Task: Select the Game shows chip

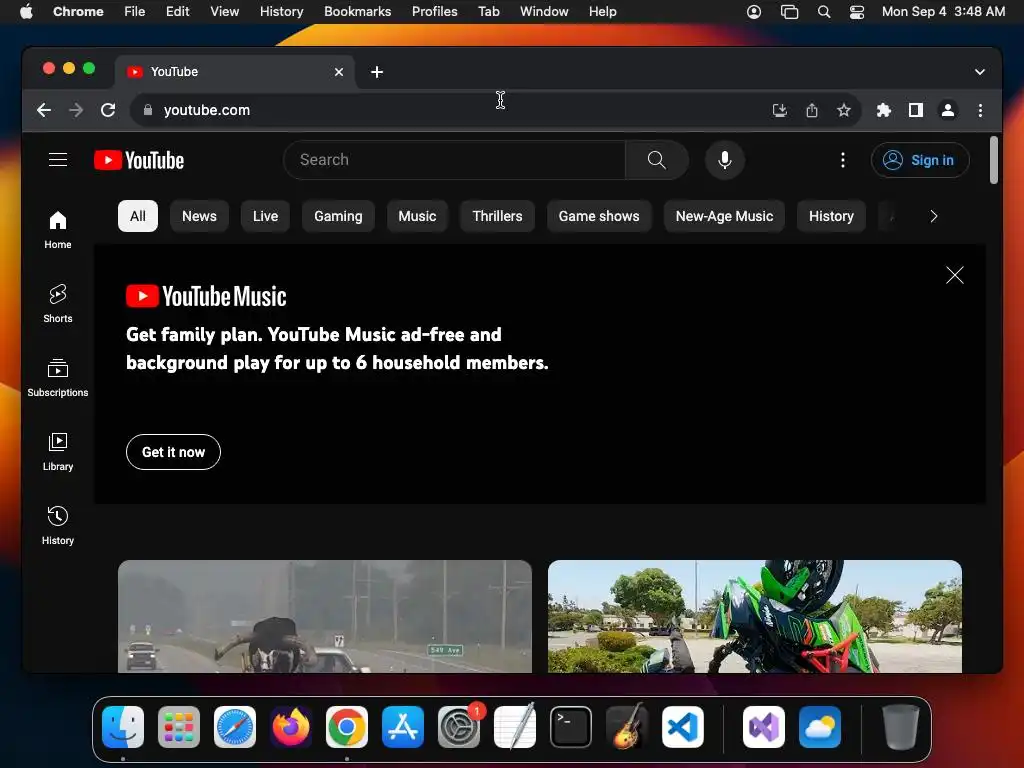Action: pos(599,216)
